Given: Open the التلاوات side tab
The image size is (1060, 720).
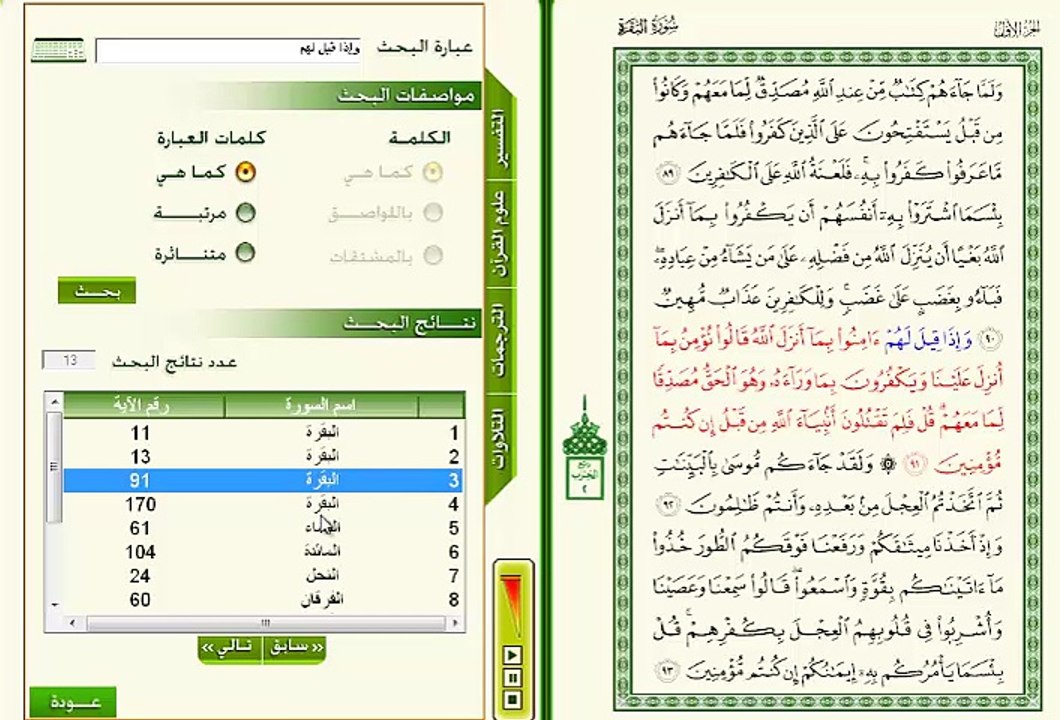Looking at the screenshot, I should click(x=500, y=439).
